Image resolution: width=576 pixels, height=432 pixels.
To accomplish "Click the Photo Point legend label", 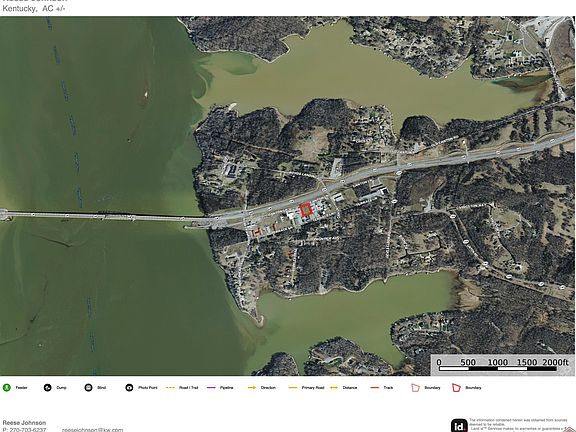I will click(148, 388).
